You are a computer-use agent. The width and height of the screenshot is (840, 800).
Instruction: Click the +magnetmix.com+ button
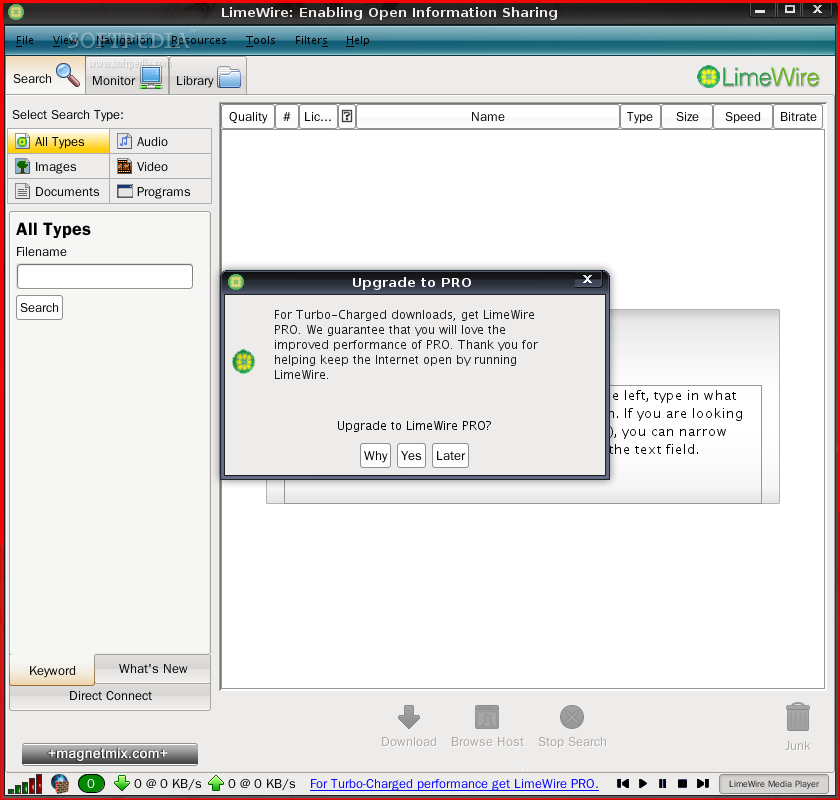pyautogui.click(x=110, y=754)
